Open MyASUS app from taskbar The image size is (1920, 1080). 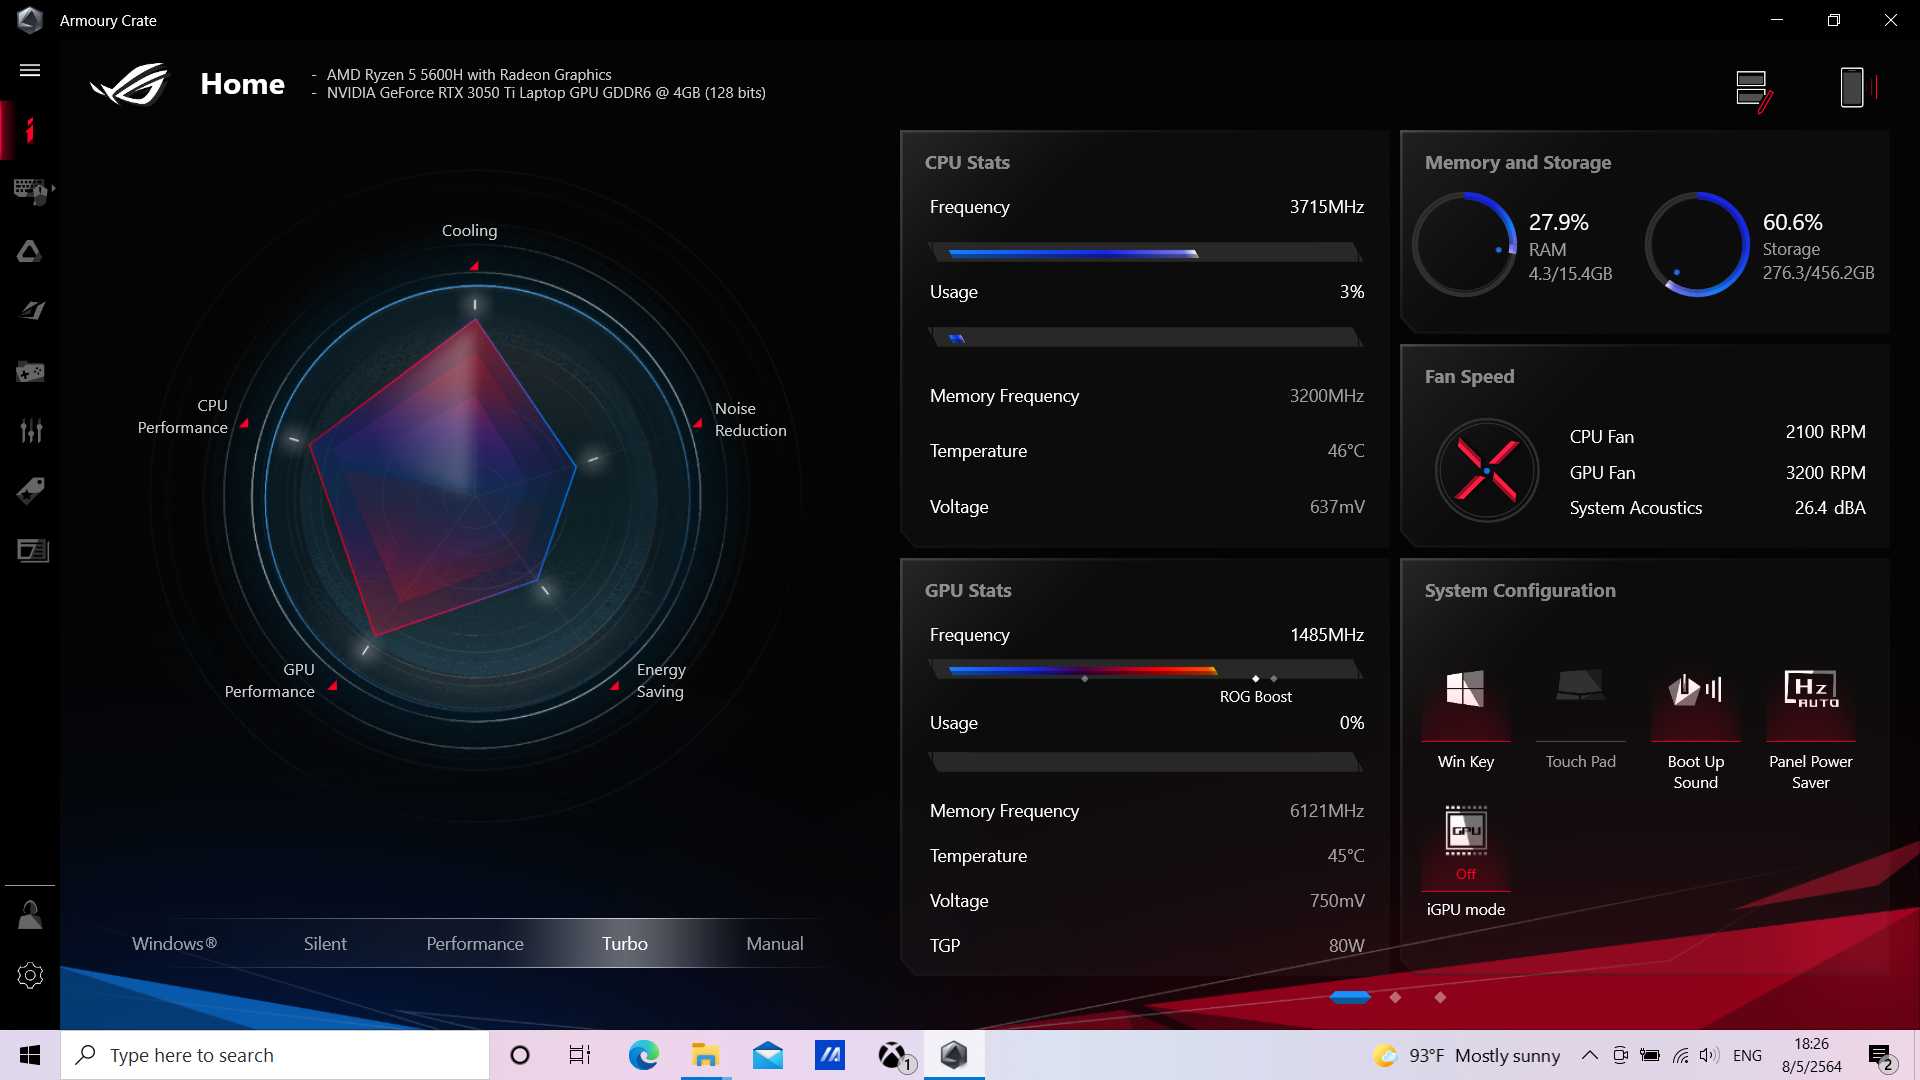point(830,1055)
